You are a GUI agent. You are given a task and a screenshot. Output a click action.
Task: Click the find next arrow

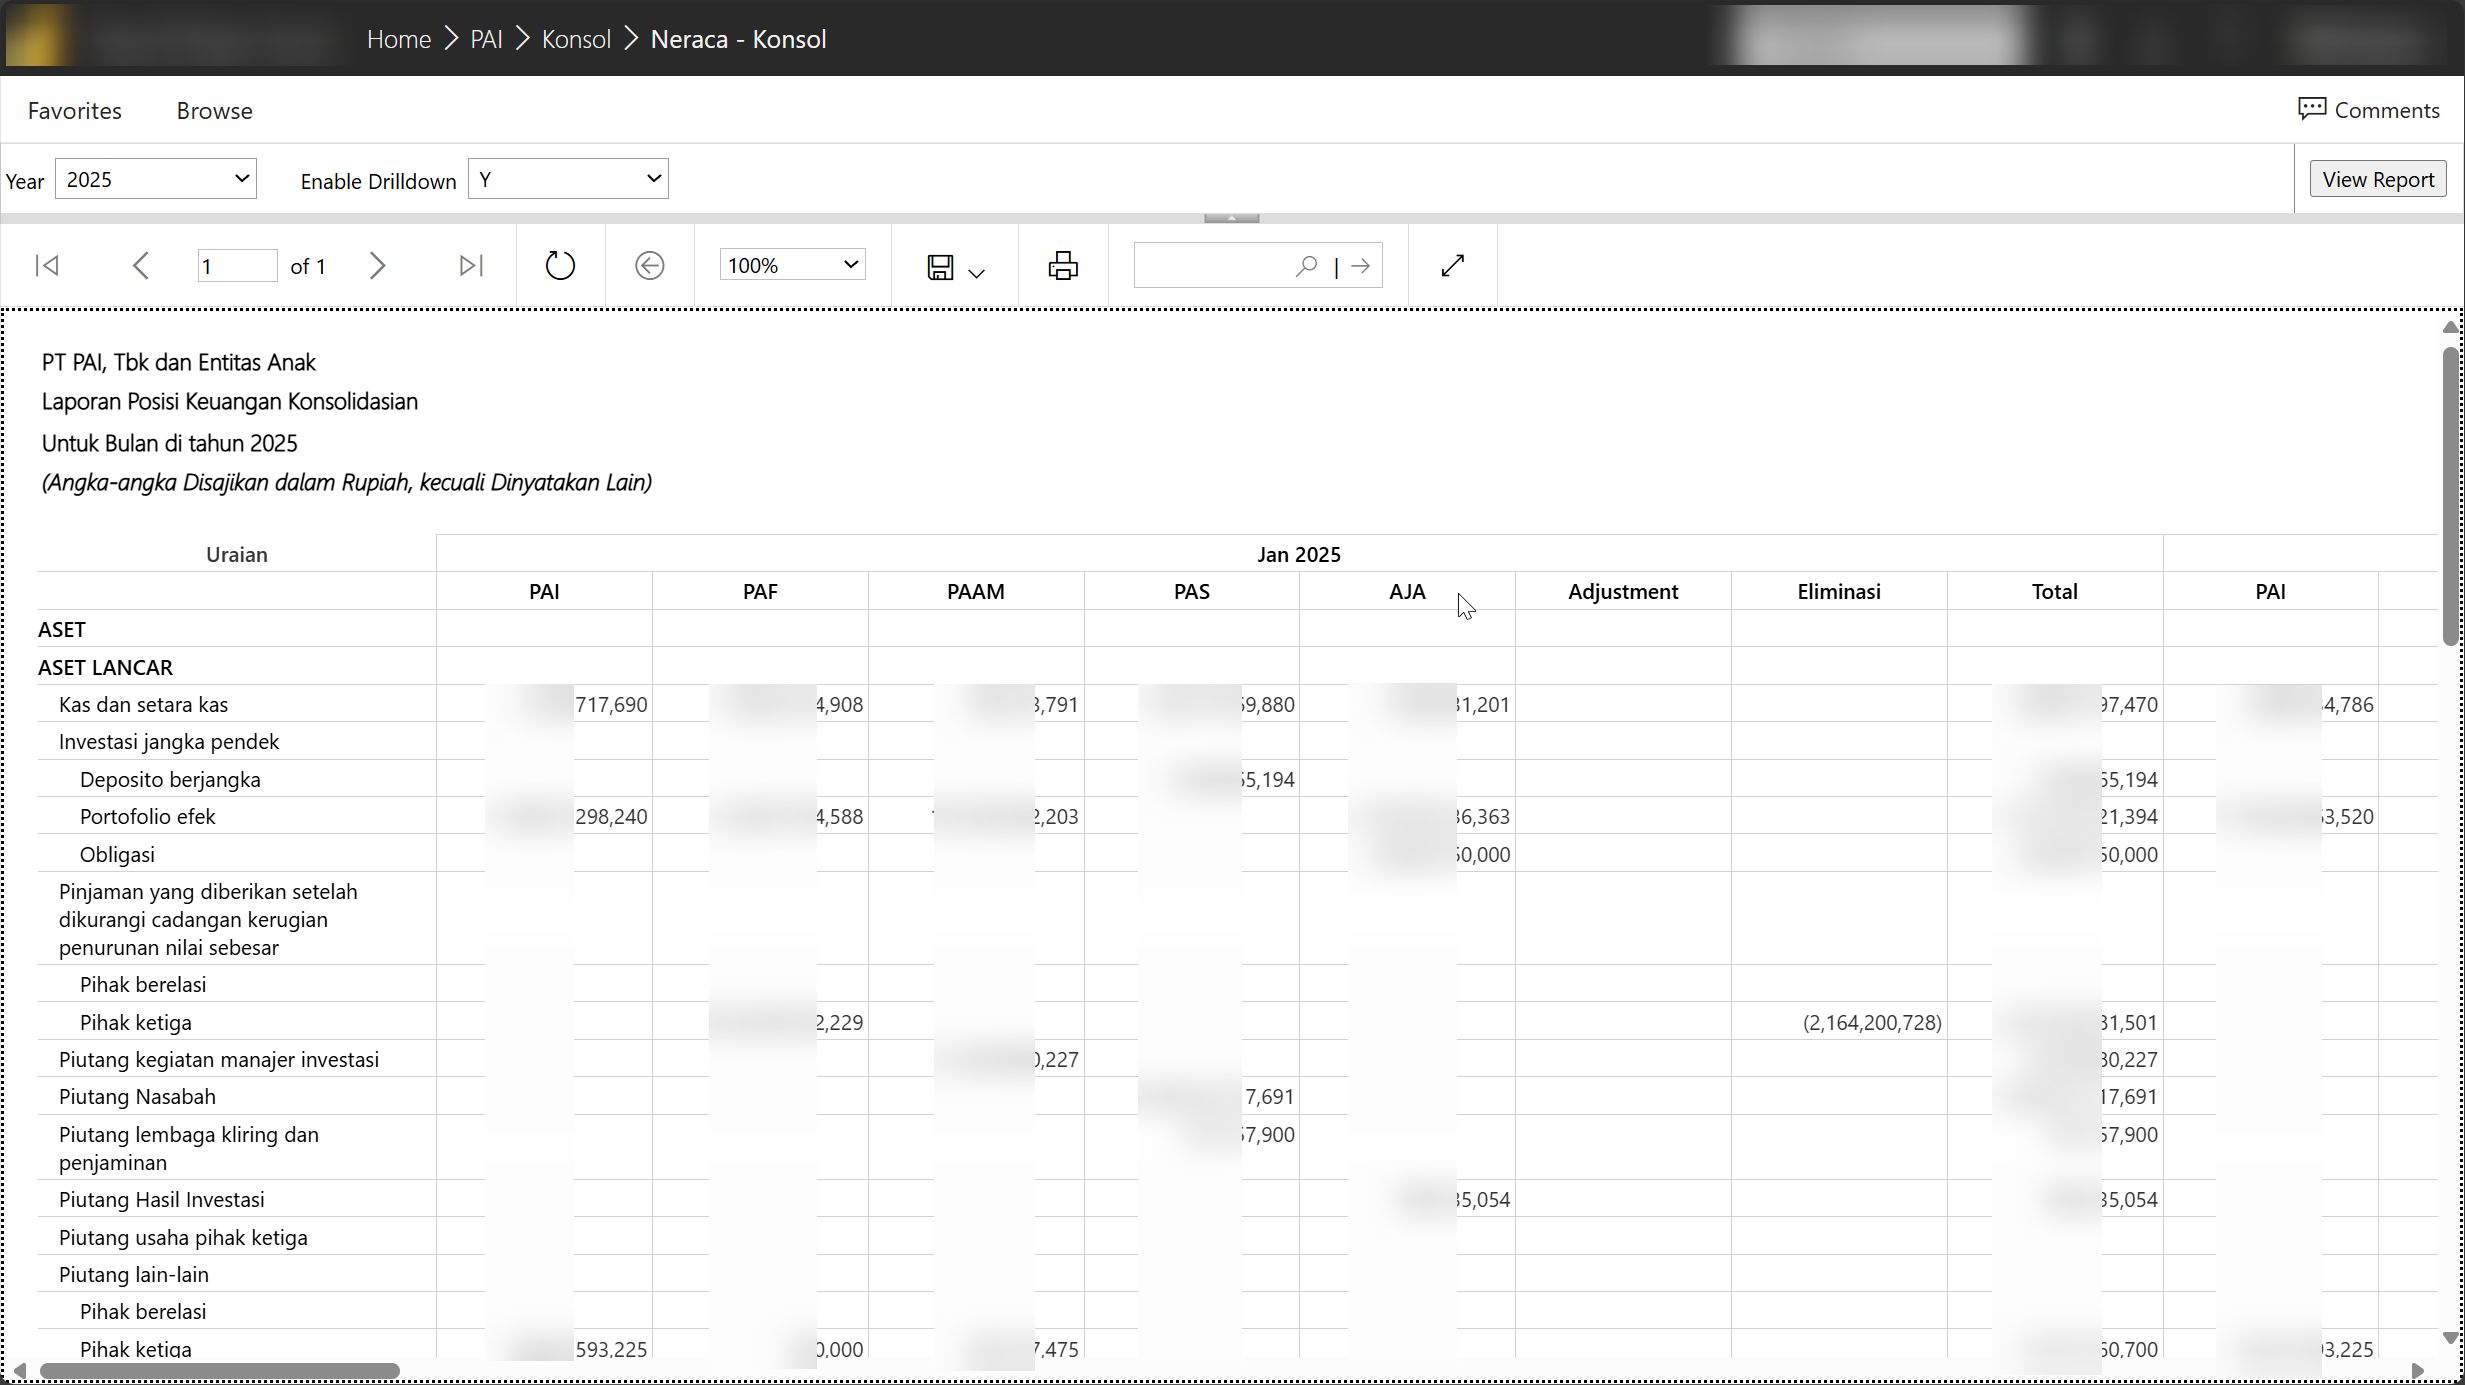1360,265
